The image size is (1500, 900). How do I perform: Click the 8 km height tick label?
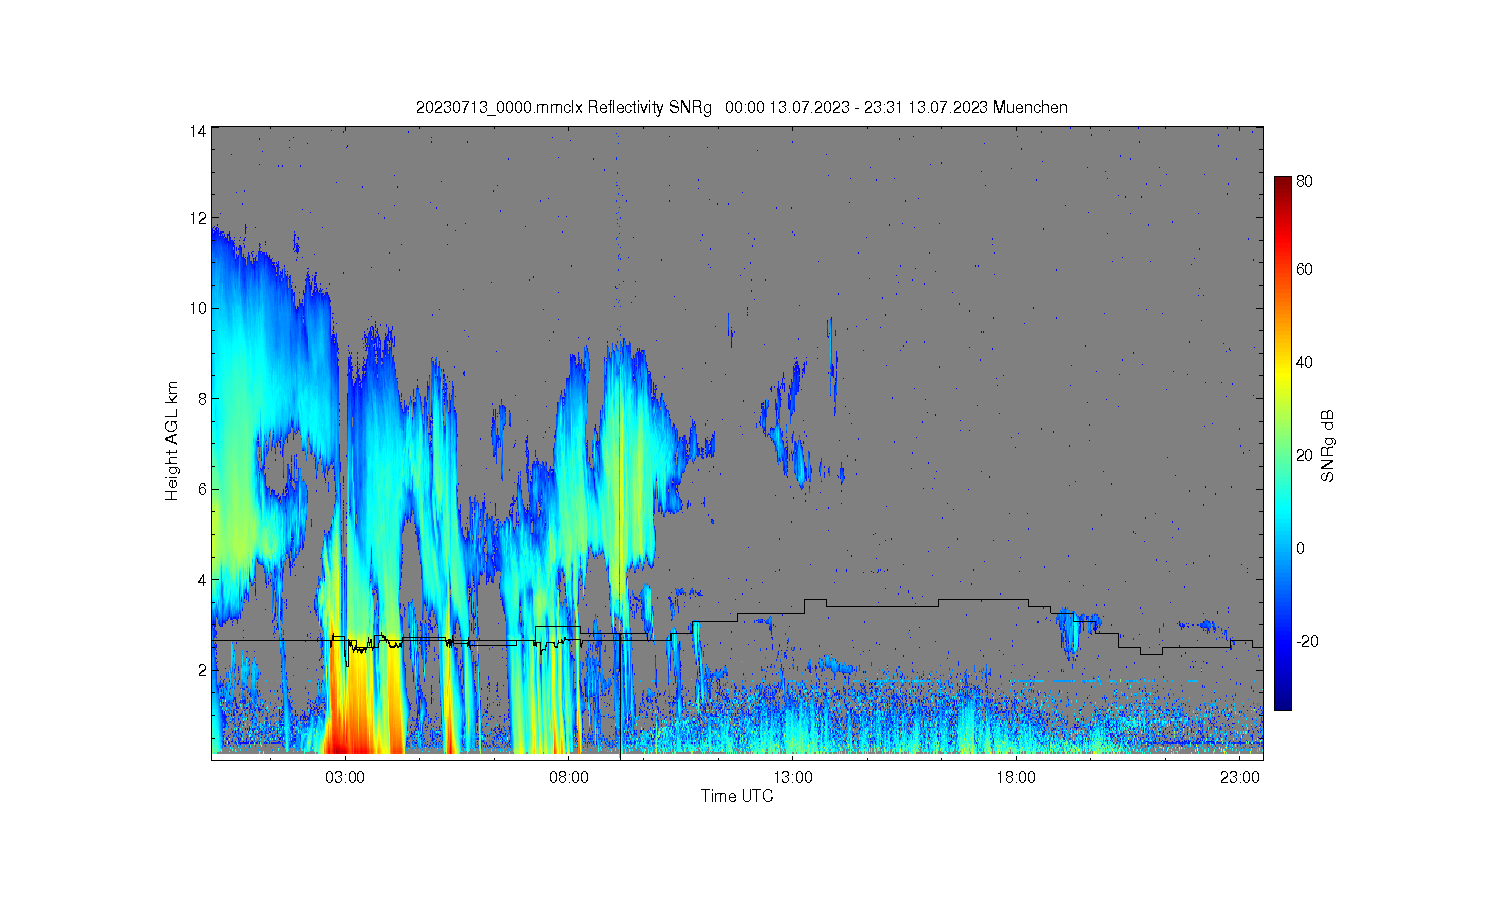[x=202, y=398]
